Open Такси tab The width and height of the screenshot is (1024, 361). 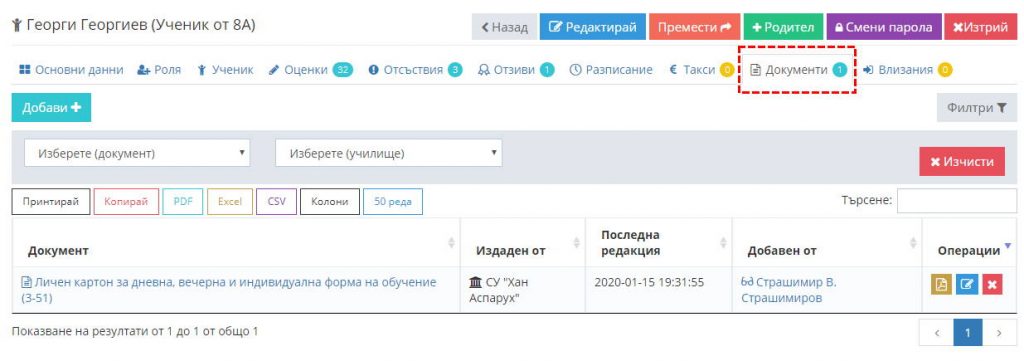(x=701, y=70)
